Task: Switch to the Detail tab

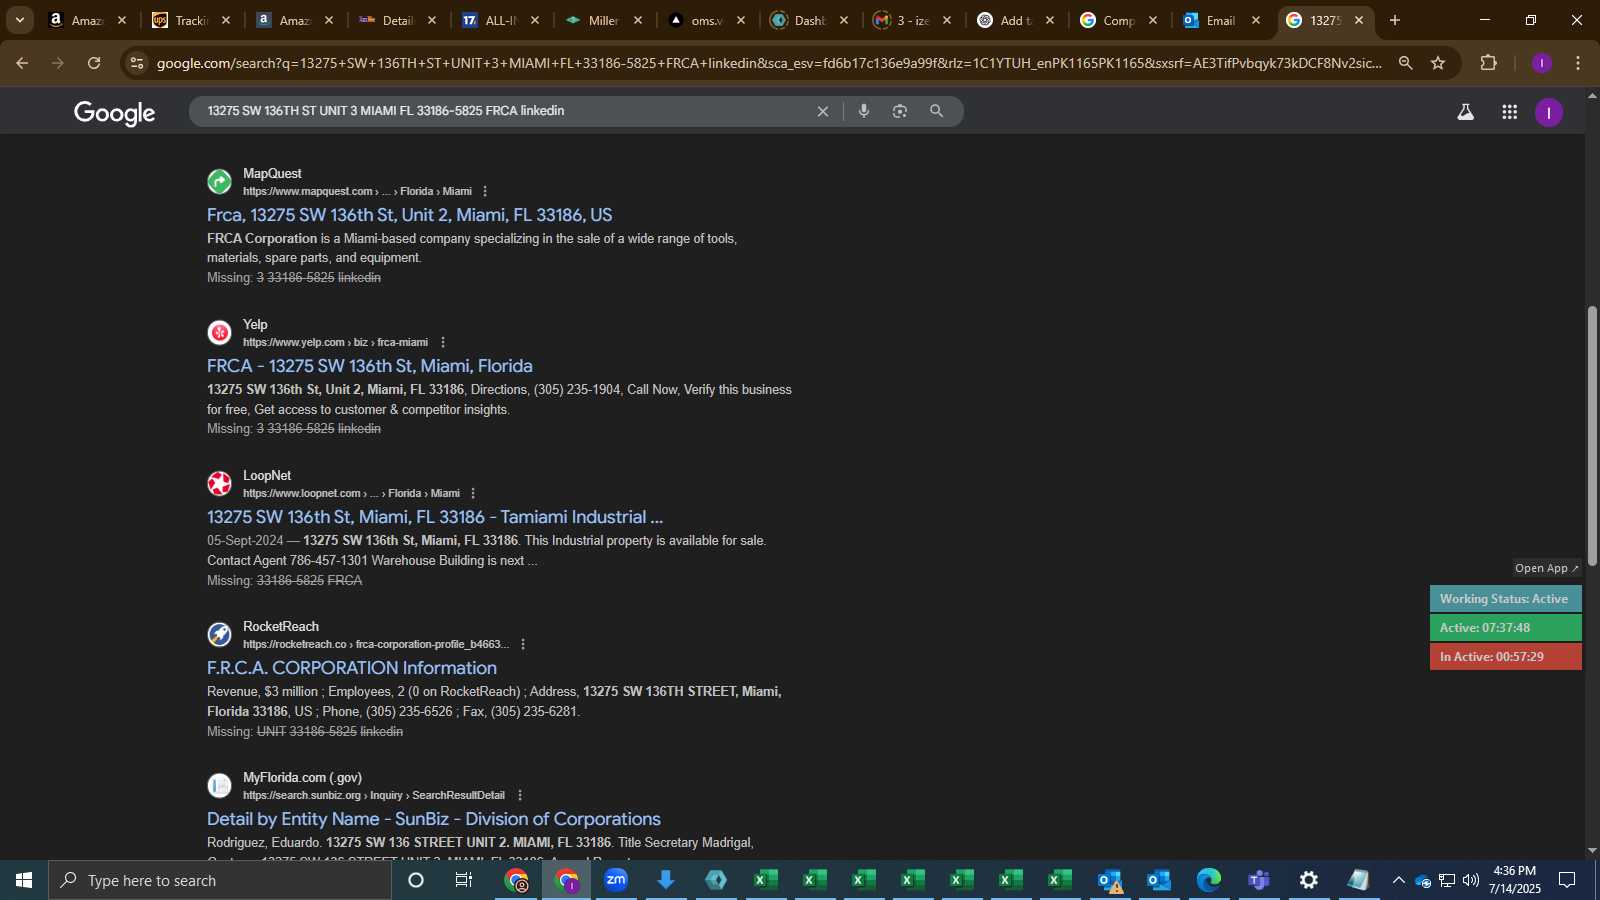Action: (x=397, y=20)
